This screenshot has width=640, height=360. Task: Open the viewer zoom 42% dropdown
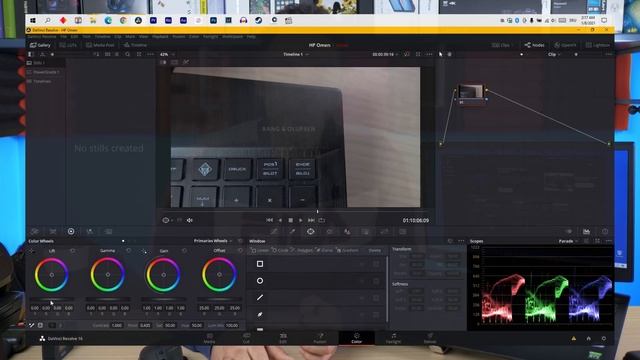pyautogui.click(x=167, y=54)
